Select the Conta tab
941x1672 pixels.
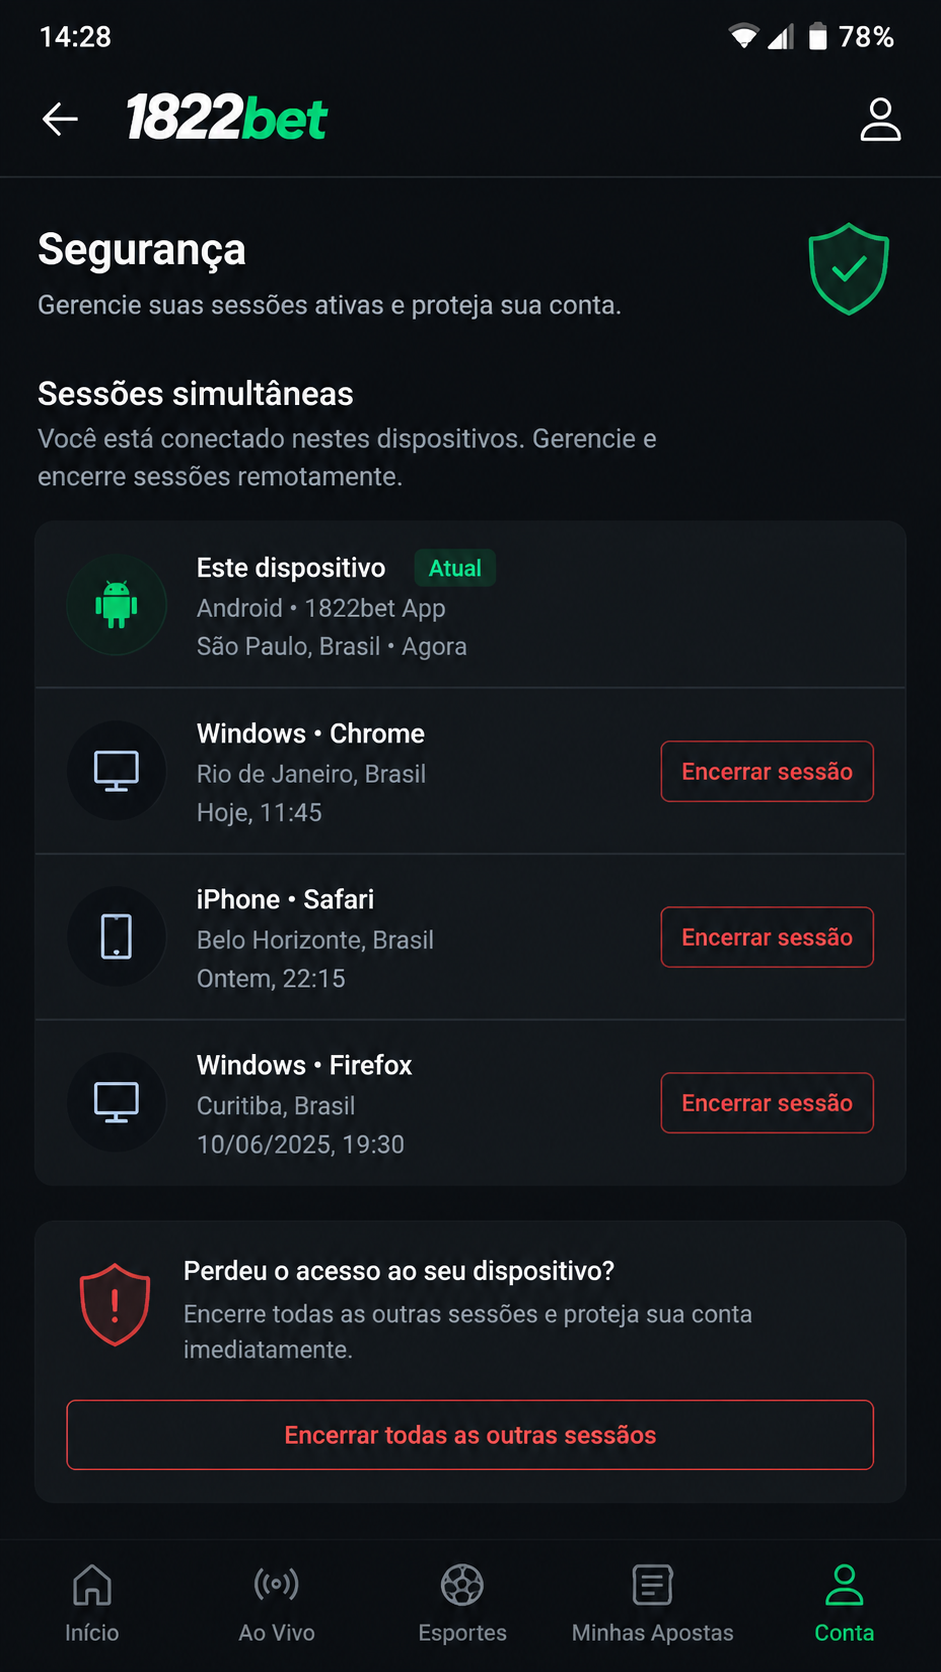(x=844, y=1604)
